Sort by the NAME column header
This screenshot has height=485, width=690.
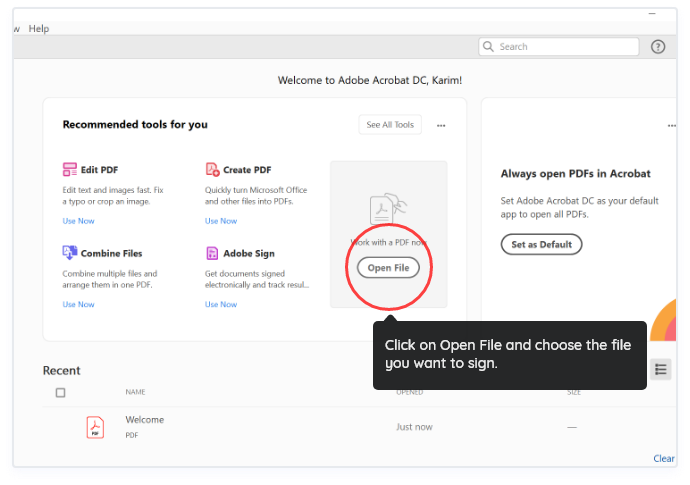(135, 392)
